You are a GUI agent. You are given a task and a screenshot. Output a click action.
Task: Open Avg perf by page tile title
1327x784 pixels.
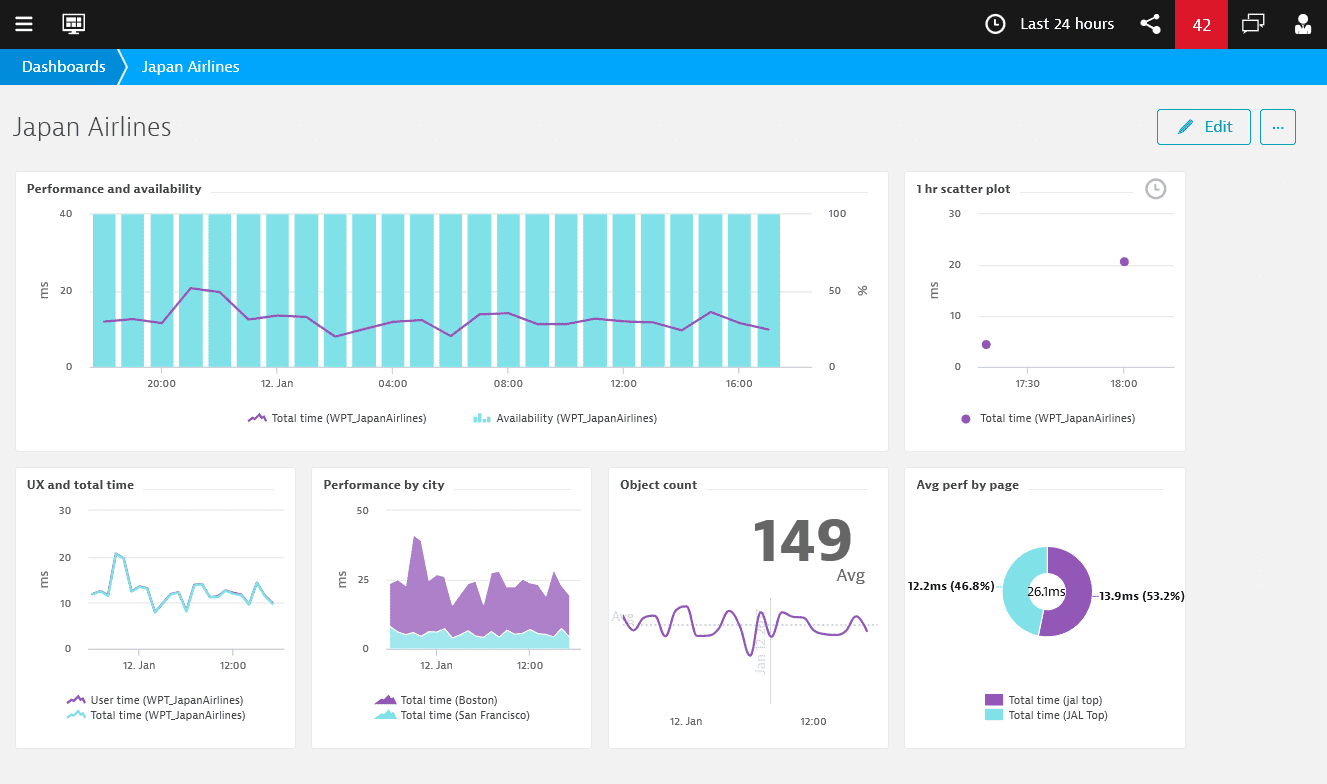point(968,485)
